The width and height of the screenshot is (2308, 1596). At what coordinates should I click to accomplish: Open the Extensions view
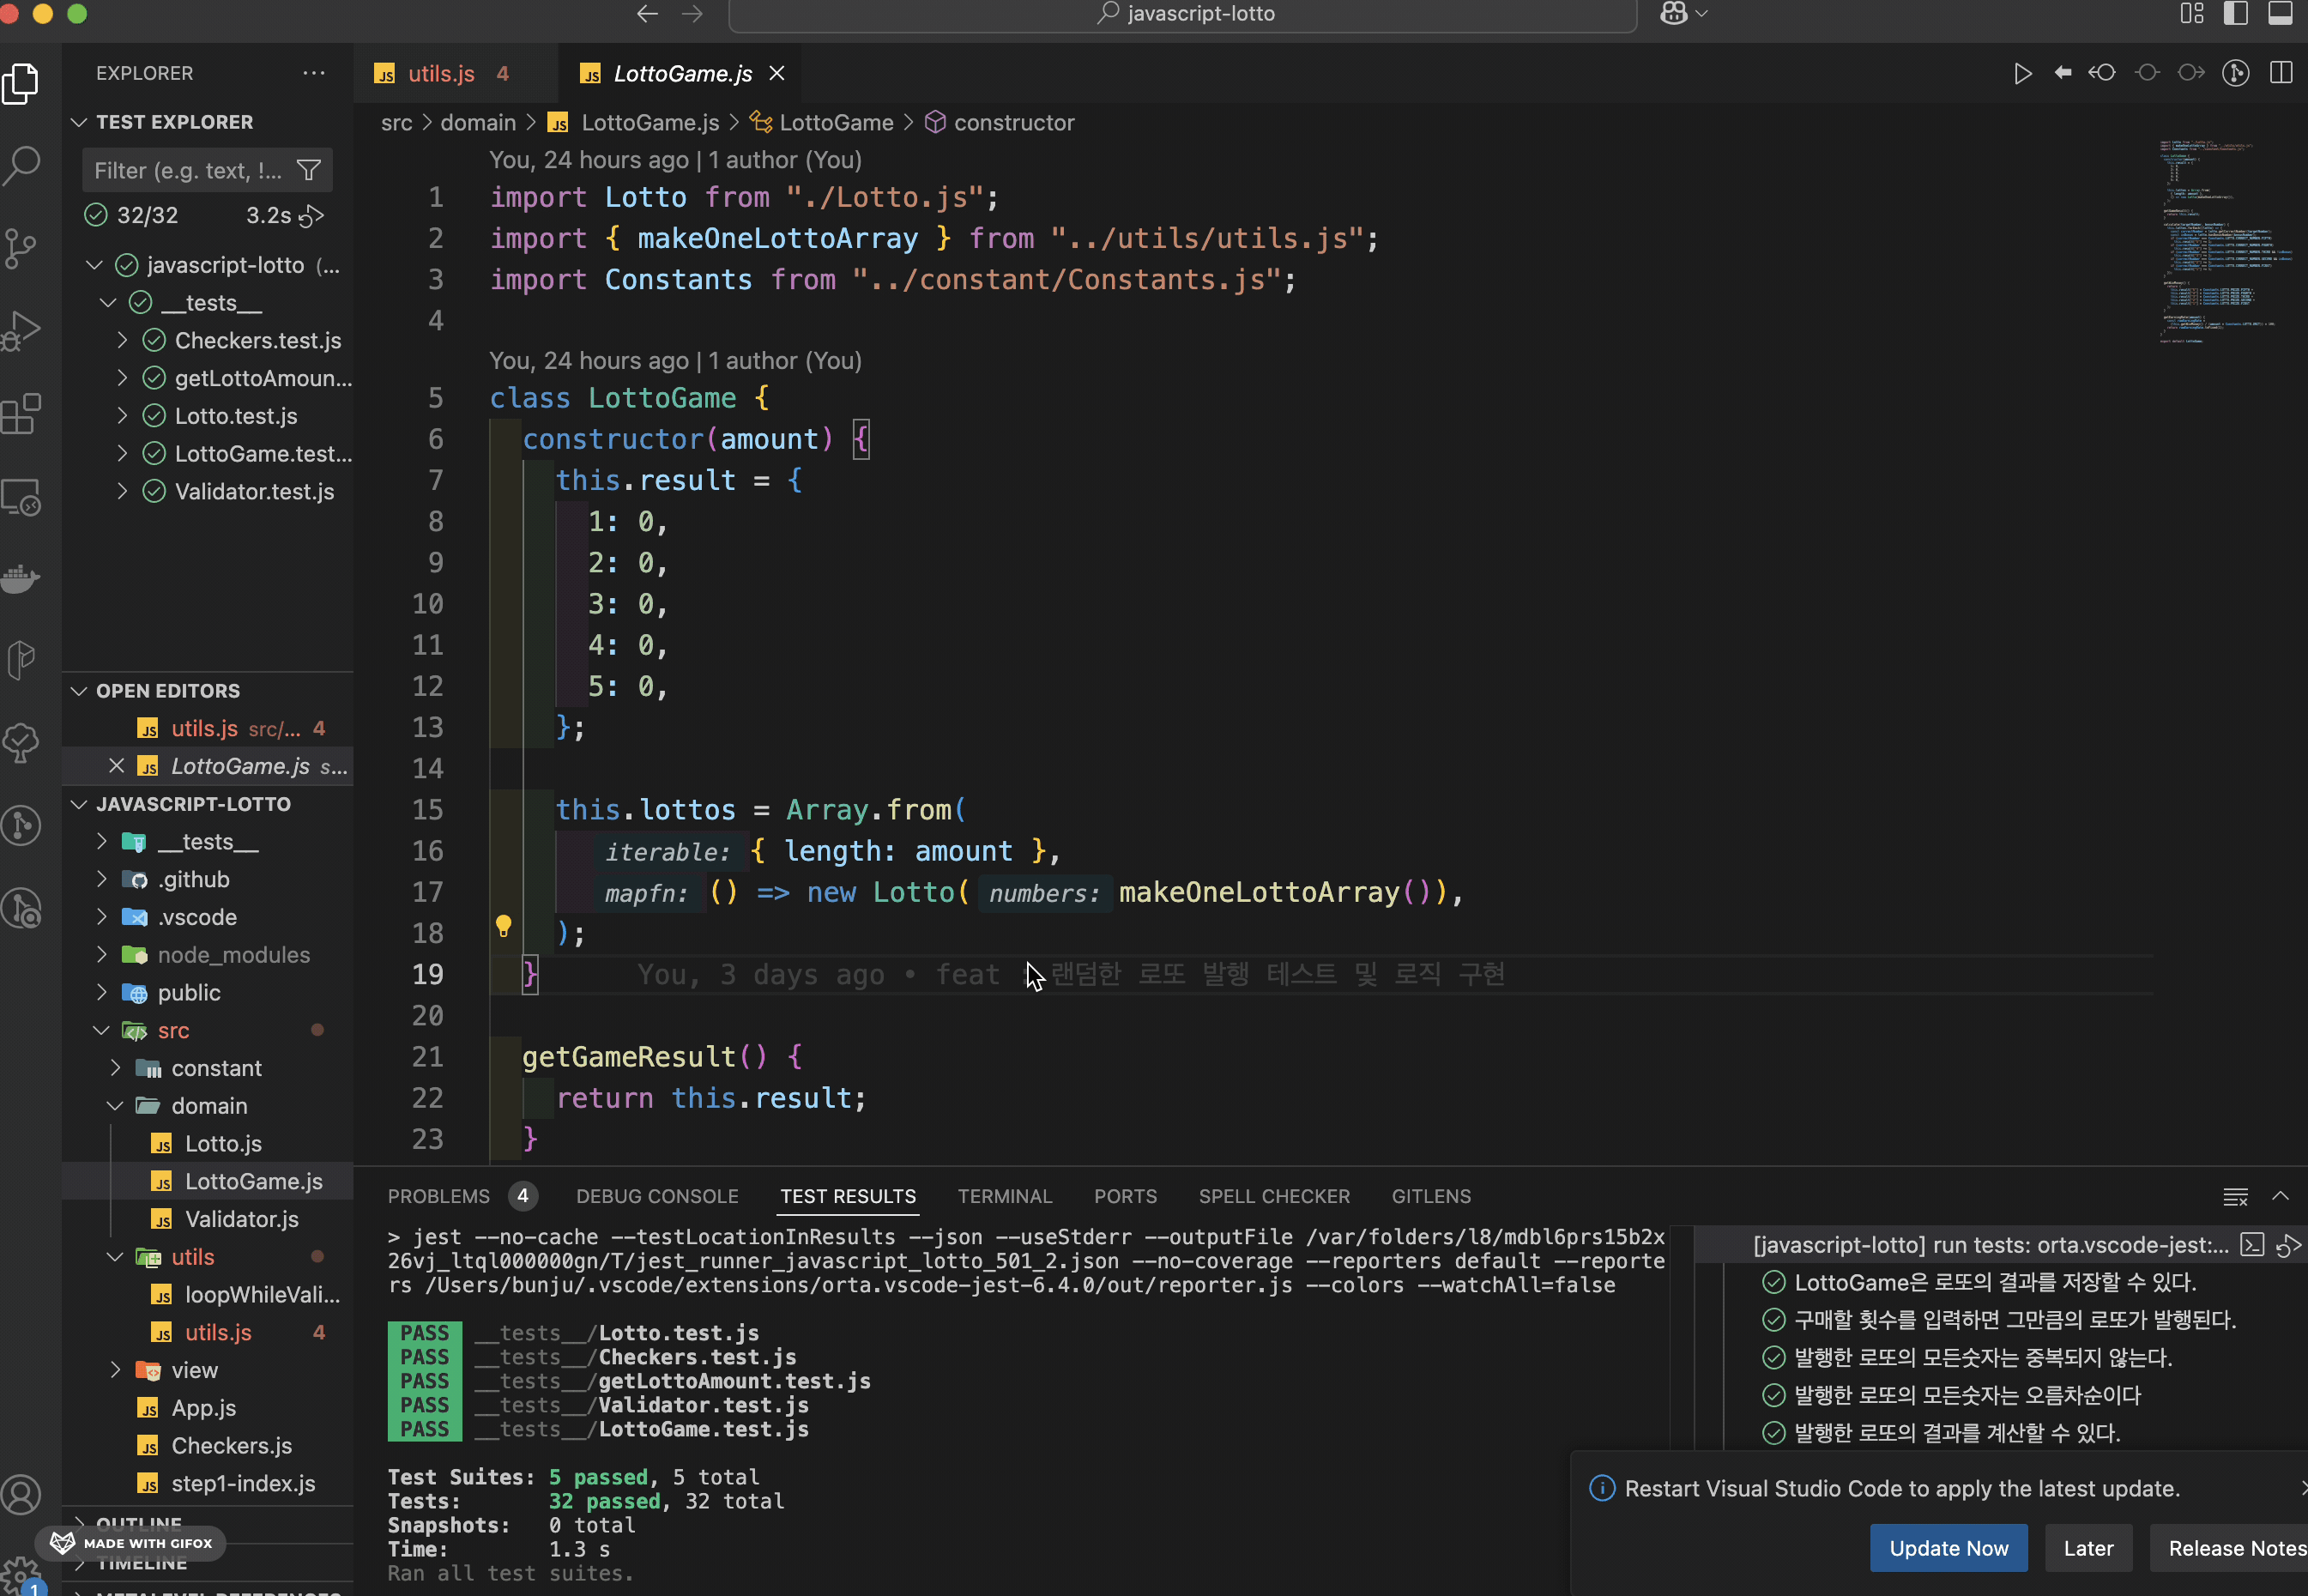coord(21,413)
